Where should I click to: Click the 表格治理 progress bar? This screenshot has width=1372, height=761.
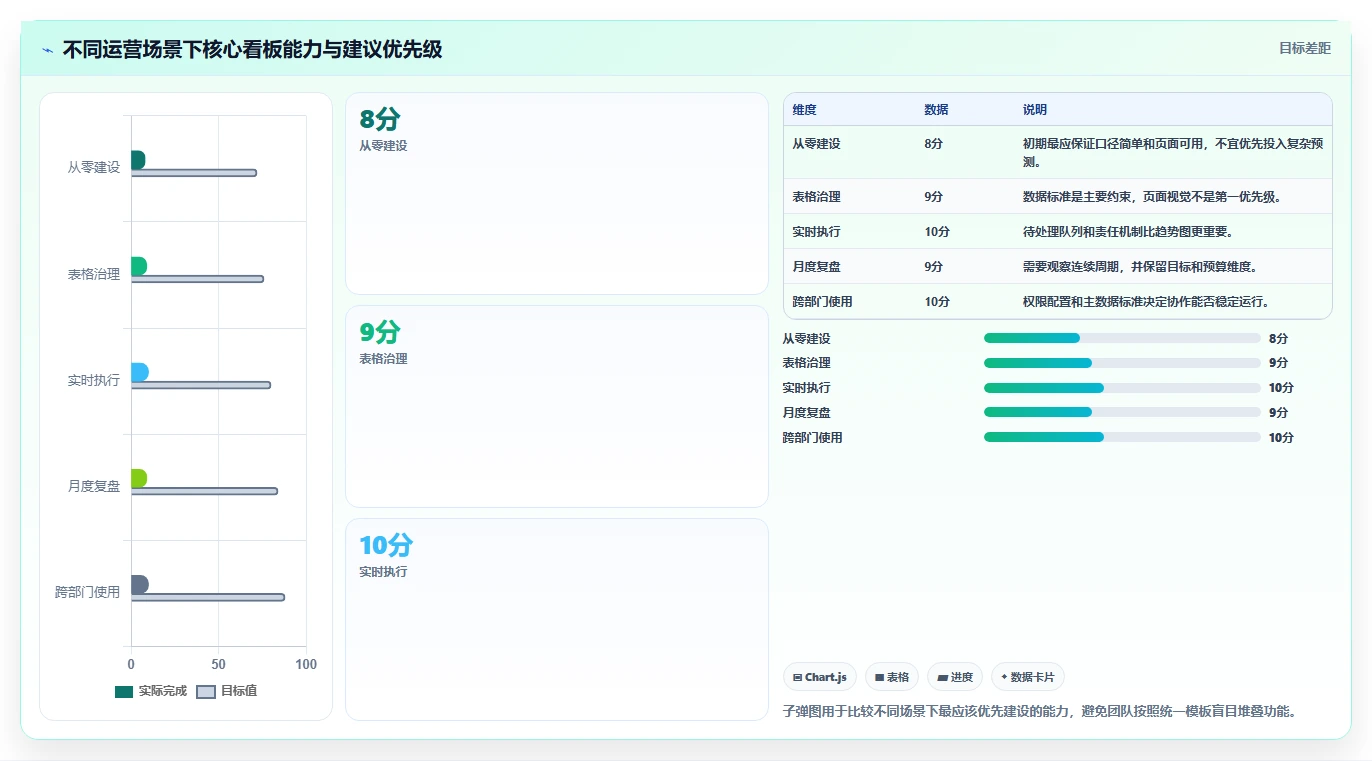pyautogui.click(x=1122, y=363)
